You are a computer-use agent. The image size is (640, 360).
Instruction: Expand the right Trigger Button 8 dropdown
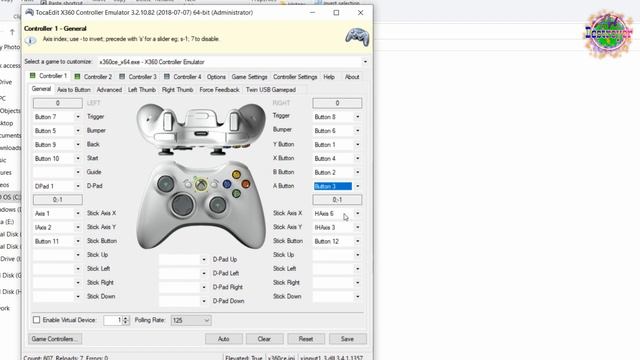(357, 117)
